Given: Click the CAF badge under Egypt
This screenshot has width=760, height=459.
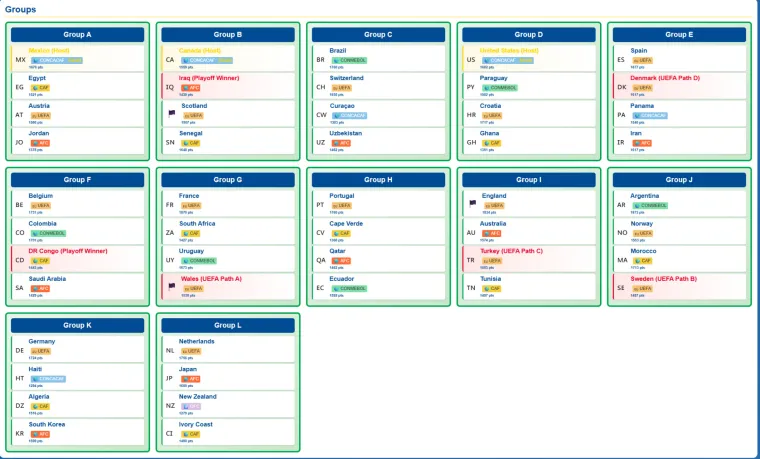Looking at the screenshot, I should click(39, 88).
